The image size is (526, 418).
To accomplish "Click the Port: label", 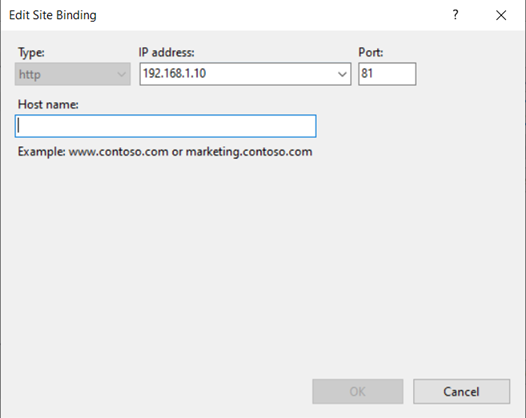I will [371, 52].
